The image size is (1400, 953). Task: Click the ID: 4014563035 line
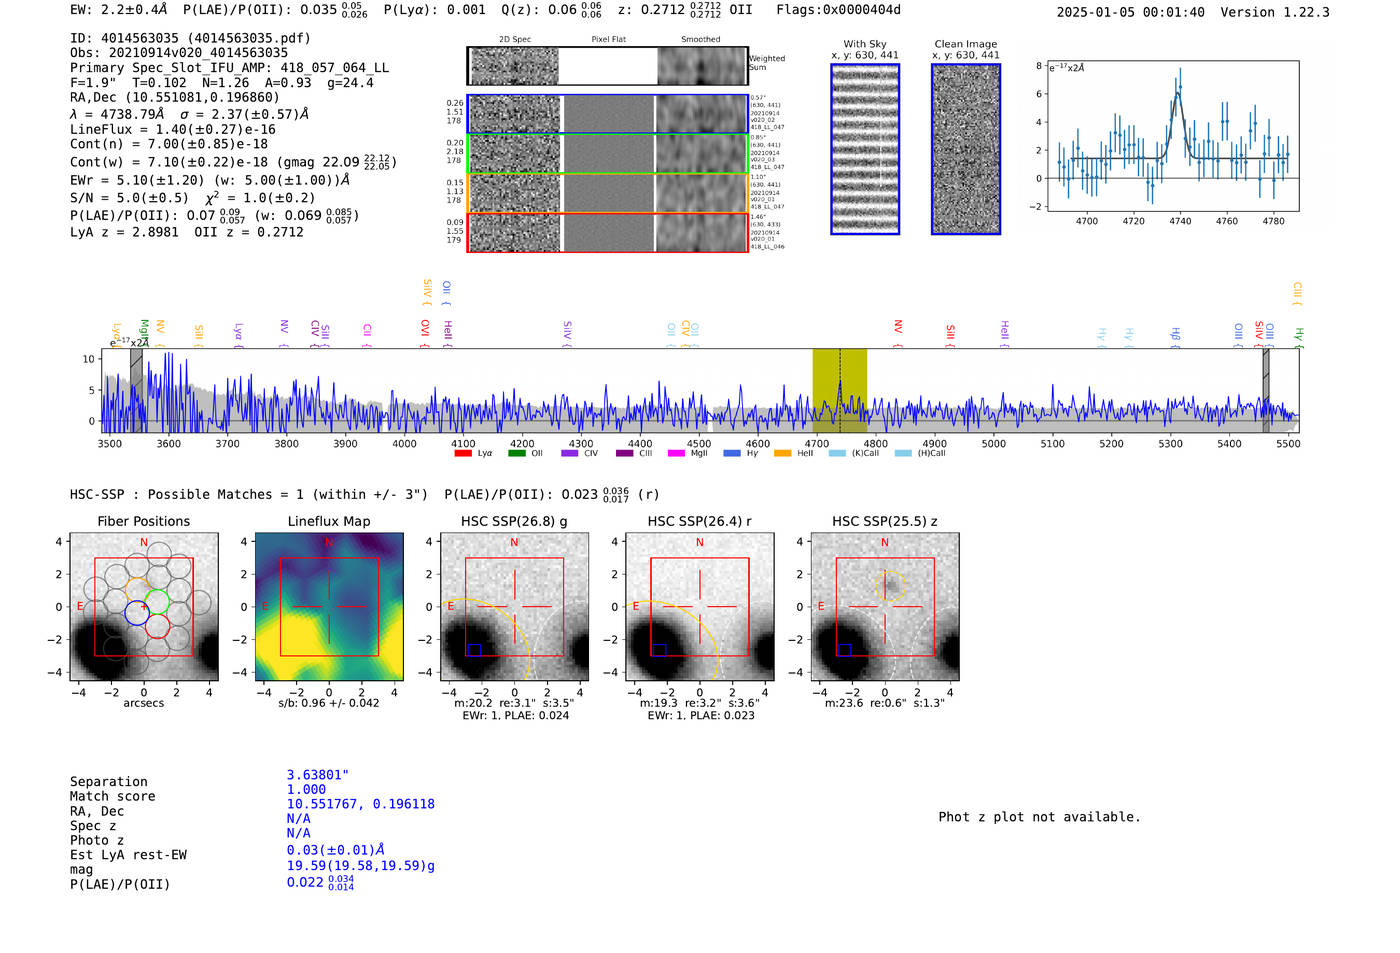pyautogui.click(x=190, y=38)
